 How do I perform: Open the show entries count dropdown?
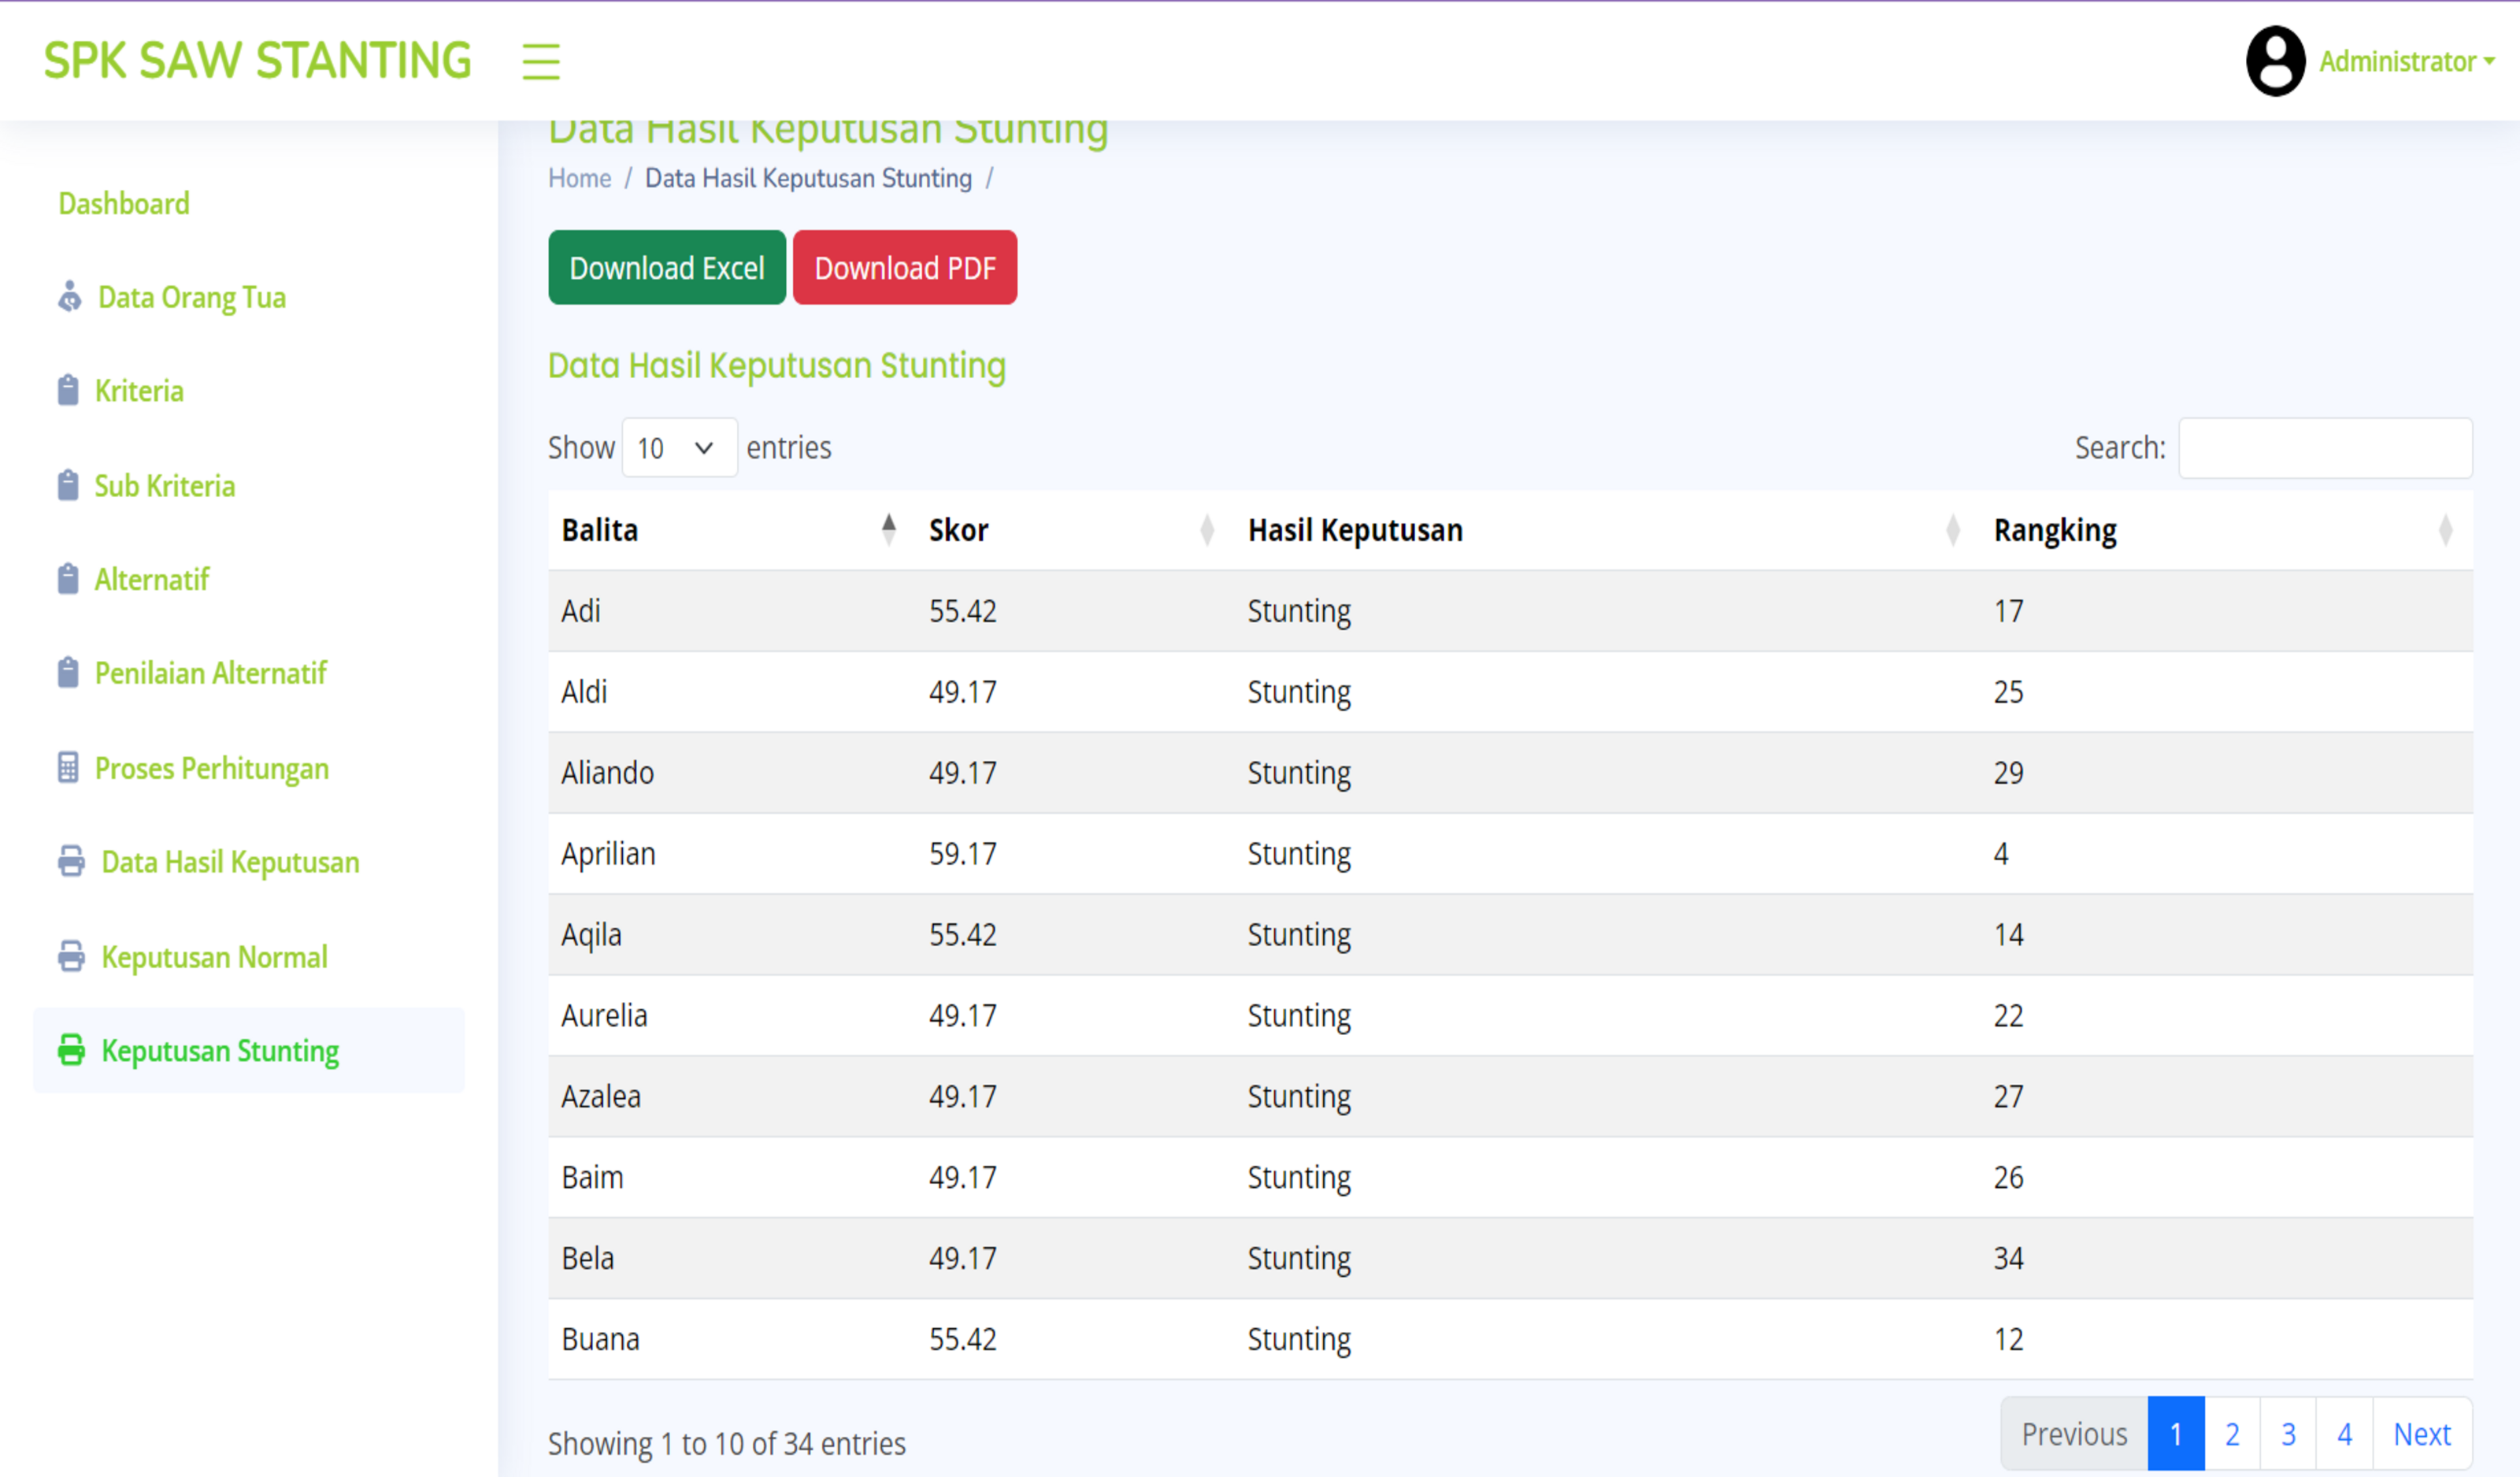679,448
